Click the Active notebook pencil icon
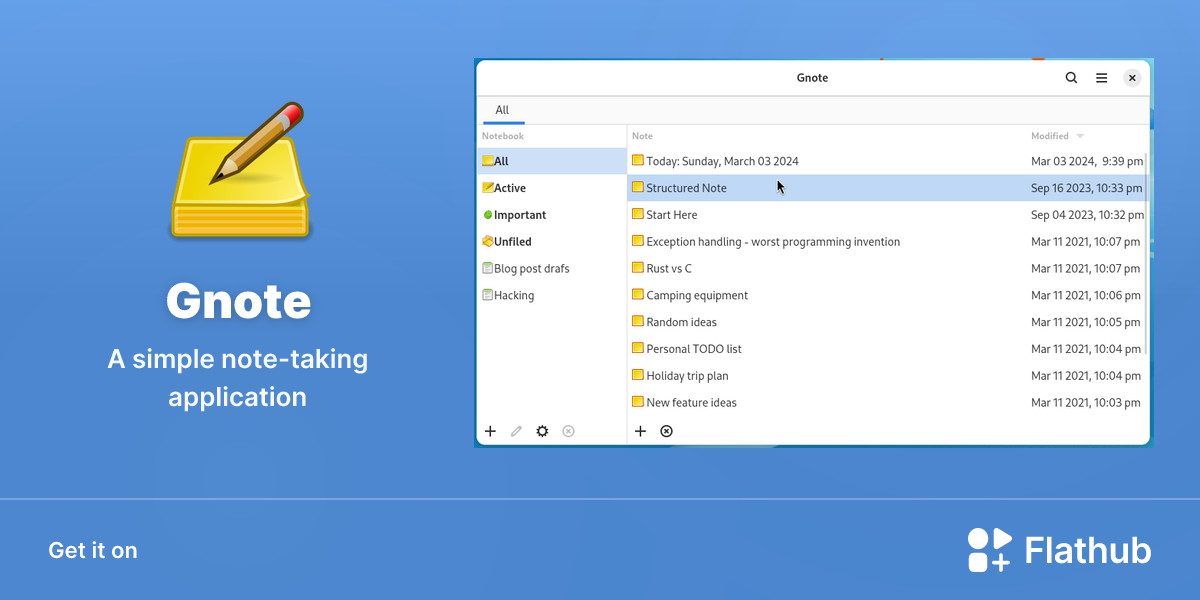 click(488, 188)
